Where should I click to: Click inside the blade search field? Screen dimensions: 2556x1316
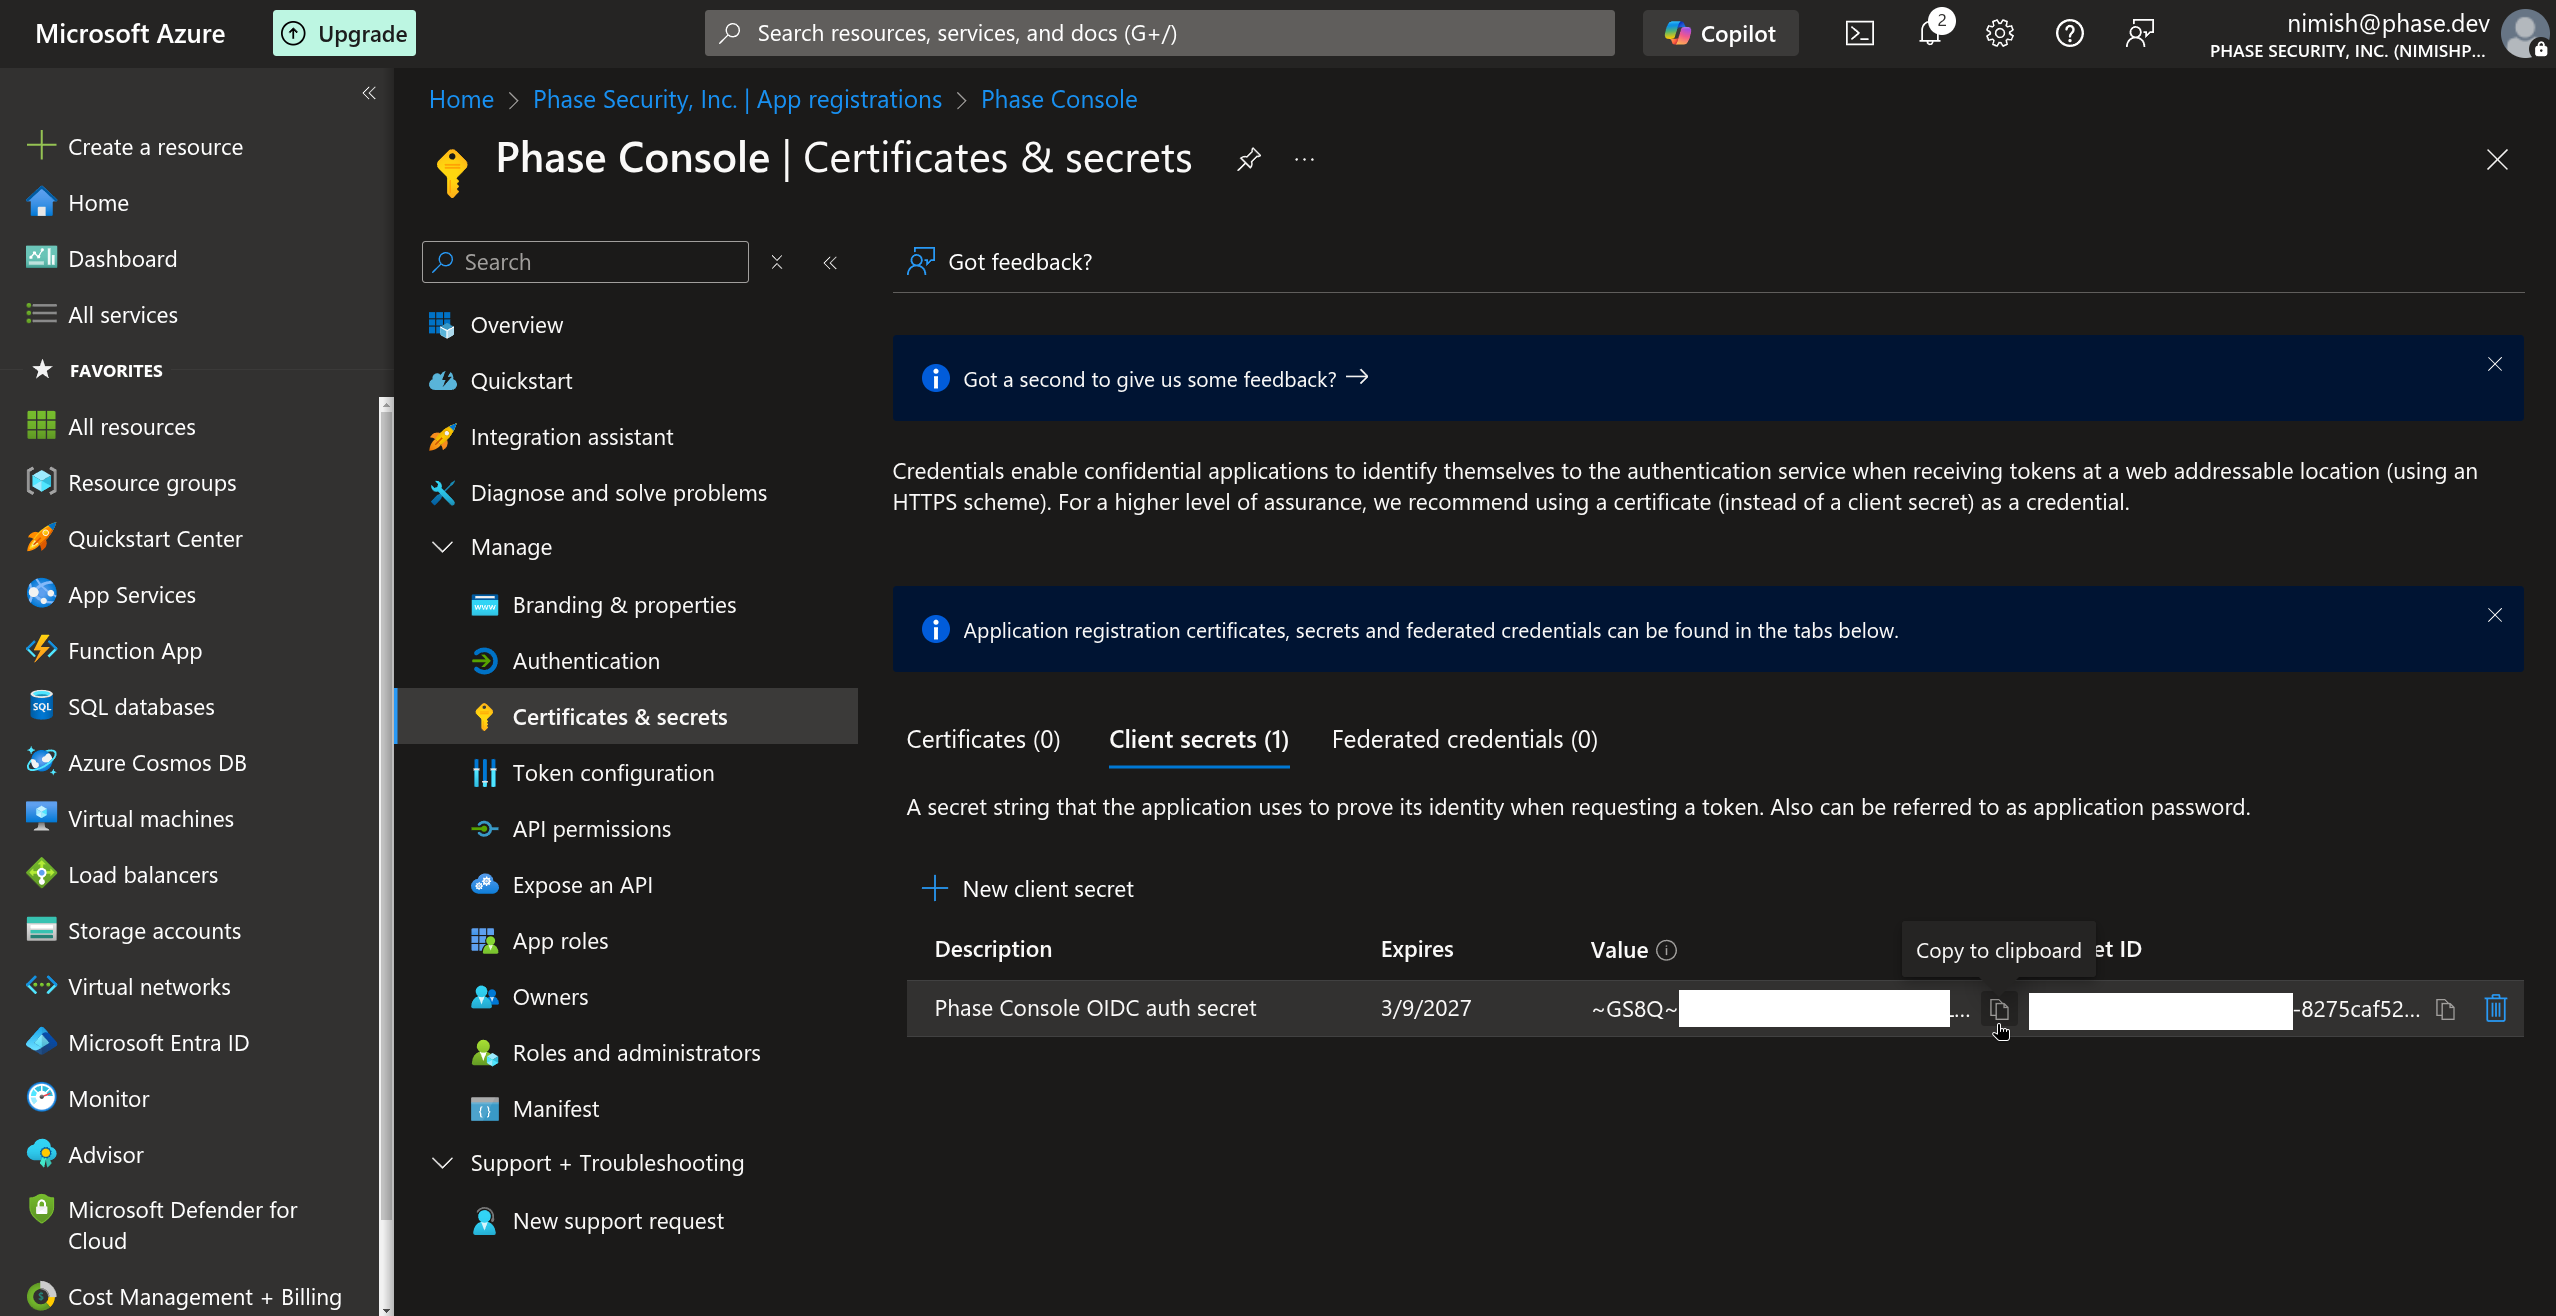point(585,261)
